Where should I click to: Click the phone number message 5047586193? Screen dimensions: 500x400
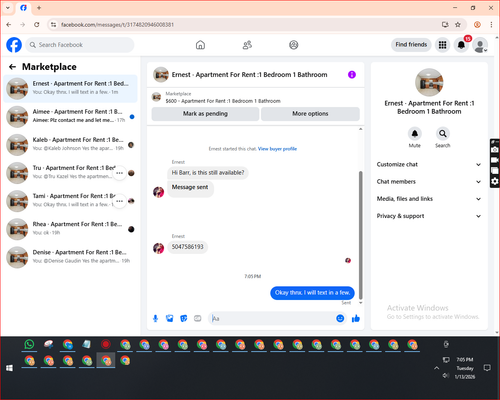(187, 247)
